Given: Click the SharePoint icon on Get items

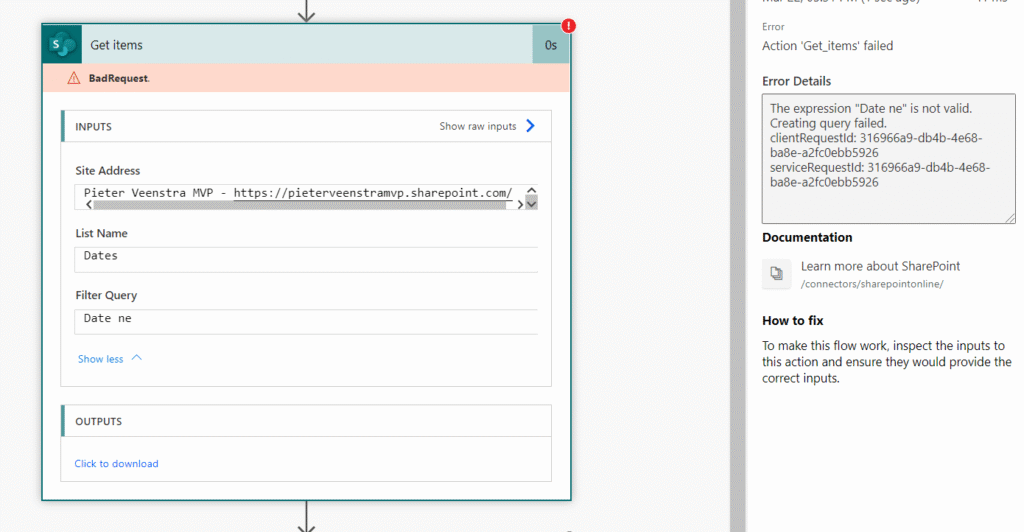Looking at the screenshot, I should (x=62, y=44).
